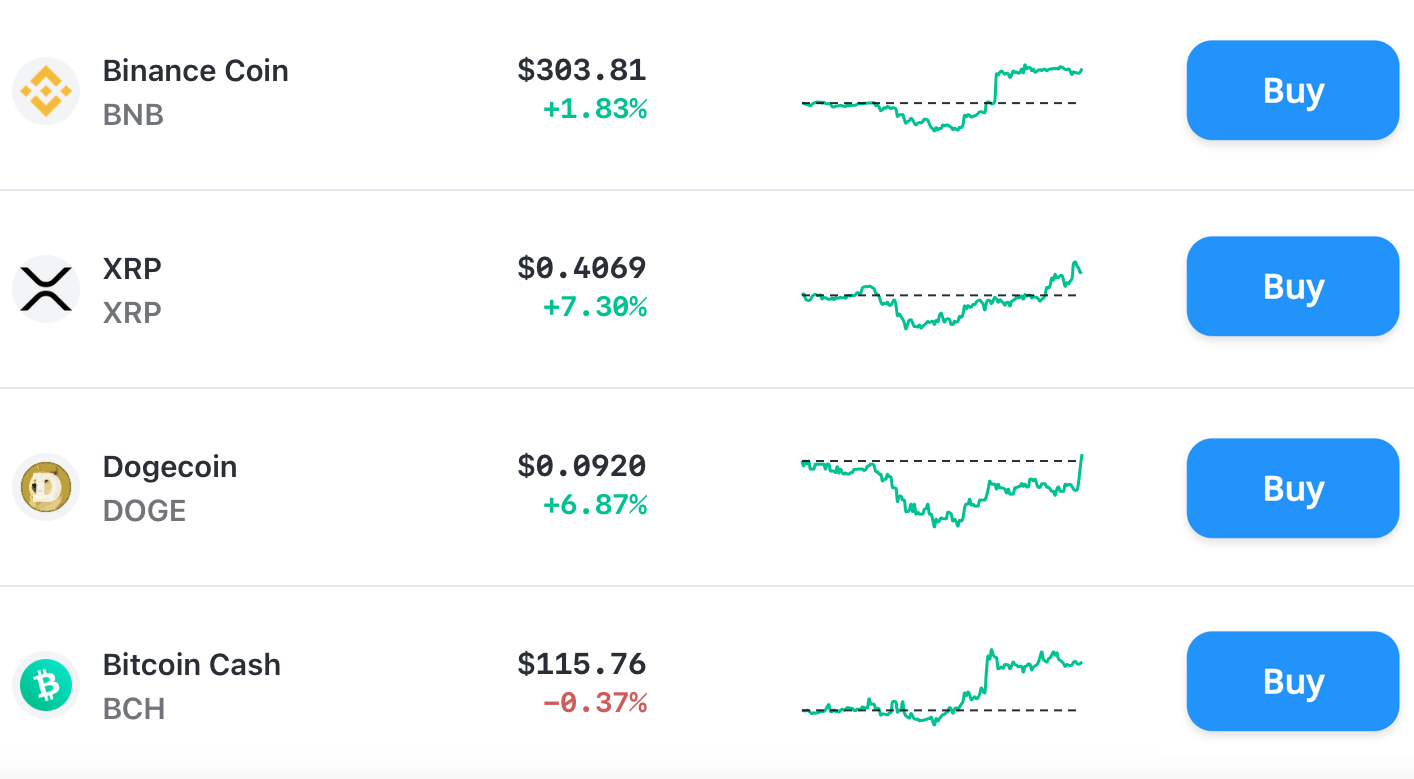This screenshot has width=1414, height=779.
Task: Click the Binance Coin logo icon
Action: (x=45, y=91)
